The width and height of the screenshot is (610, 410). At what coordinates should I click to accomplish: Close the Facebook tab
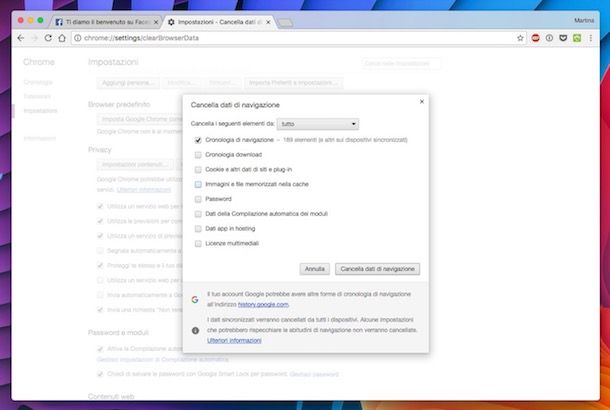tap(156, 22)
